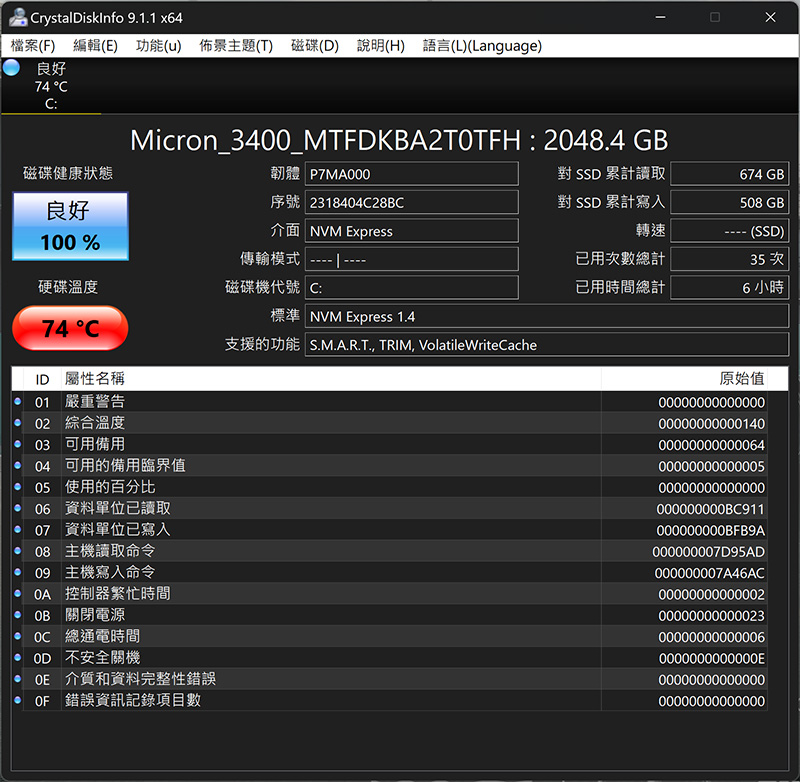This screenshot has height=782, width=800.
Task: Click the status dot for 0F 錯誤資訊記錄項目數
Action: 17,700
